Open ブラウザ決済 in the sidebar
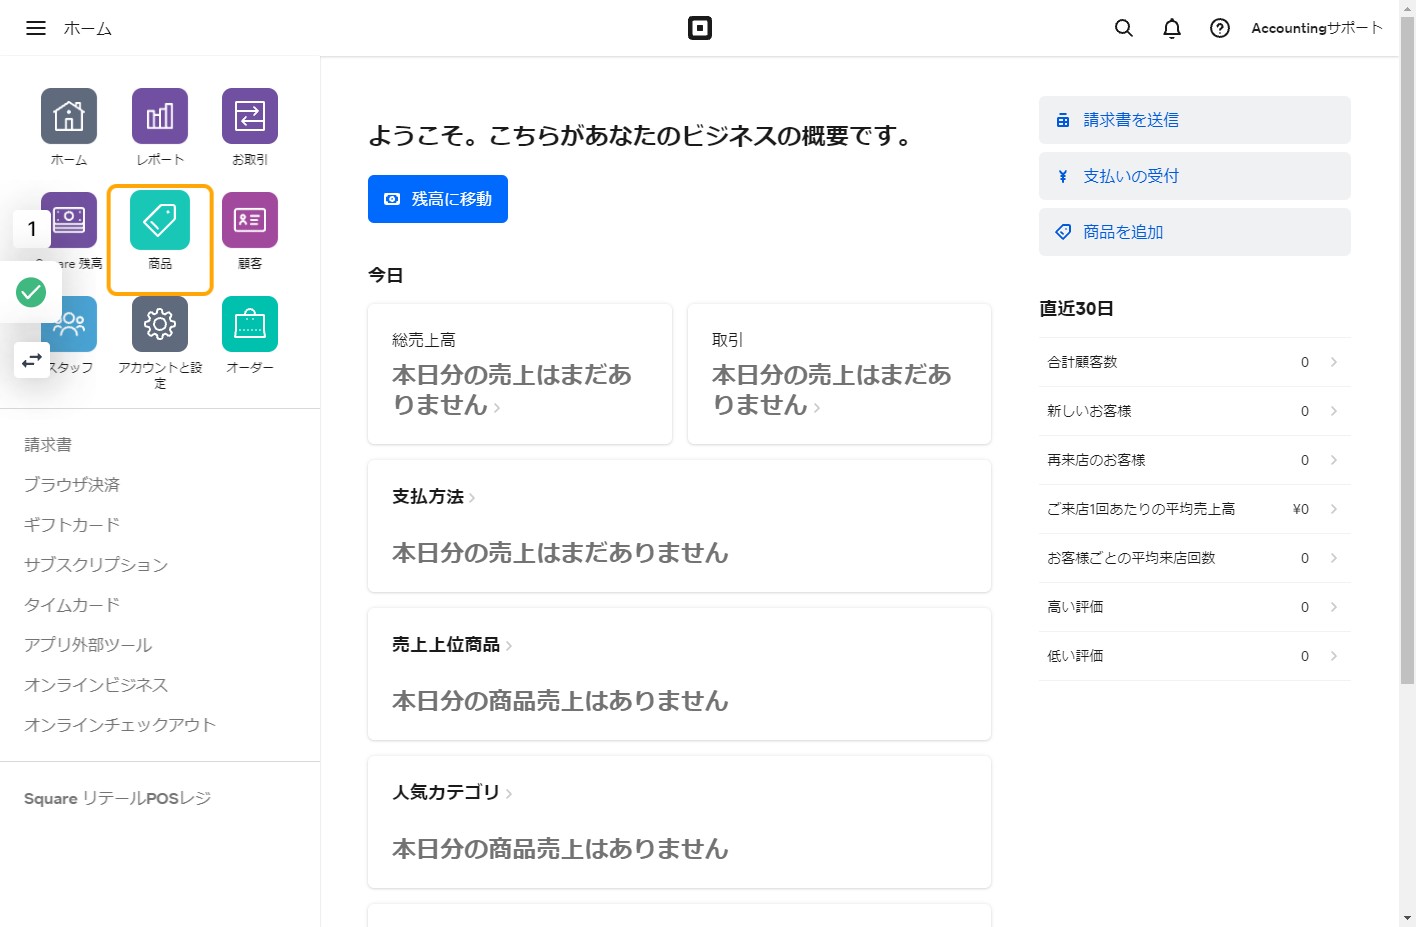This screenshot has width=1416, height=927. [x=72, y=485]
